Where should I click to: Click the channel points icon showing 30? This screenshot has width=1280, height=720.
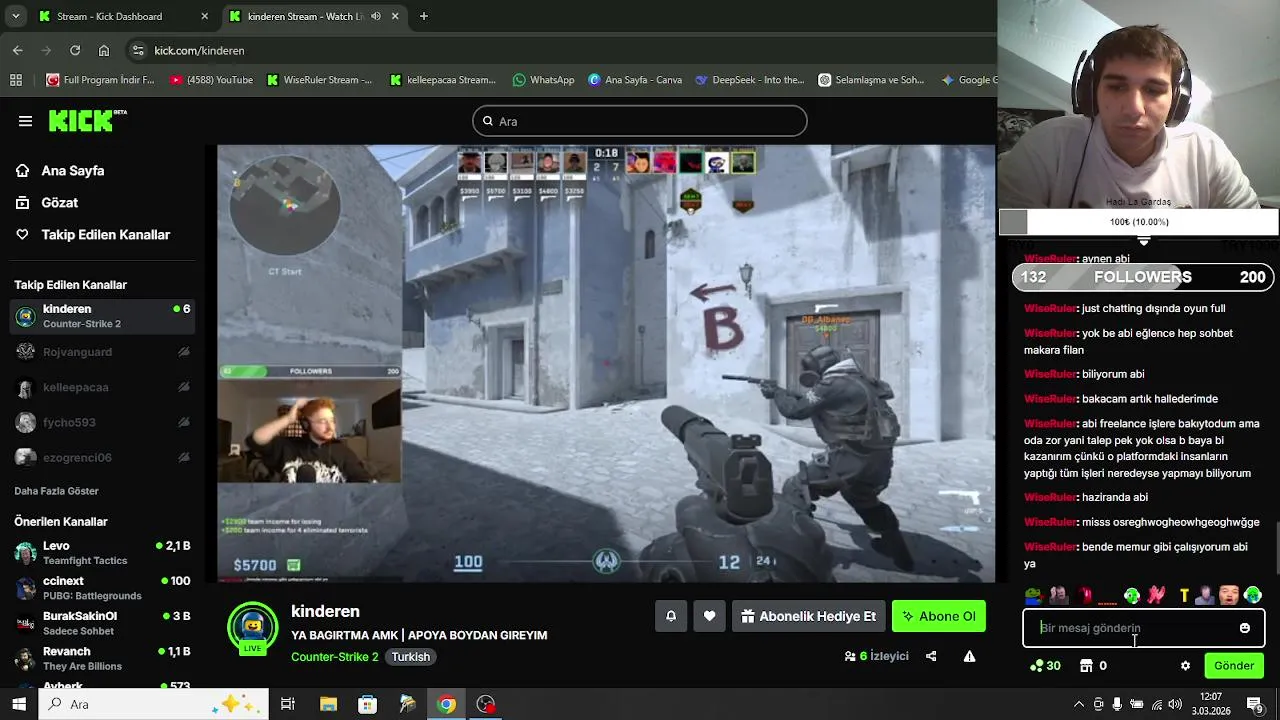[1045, 666]
